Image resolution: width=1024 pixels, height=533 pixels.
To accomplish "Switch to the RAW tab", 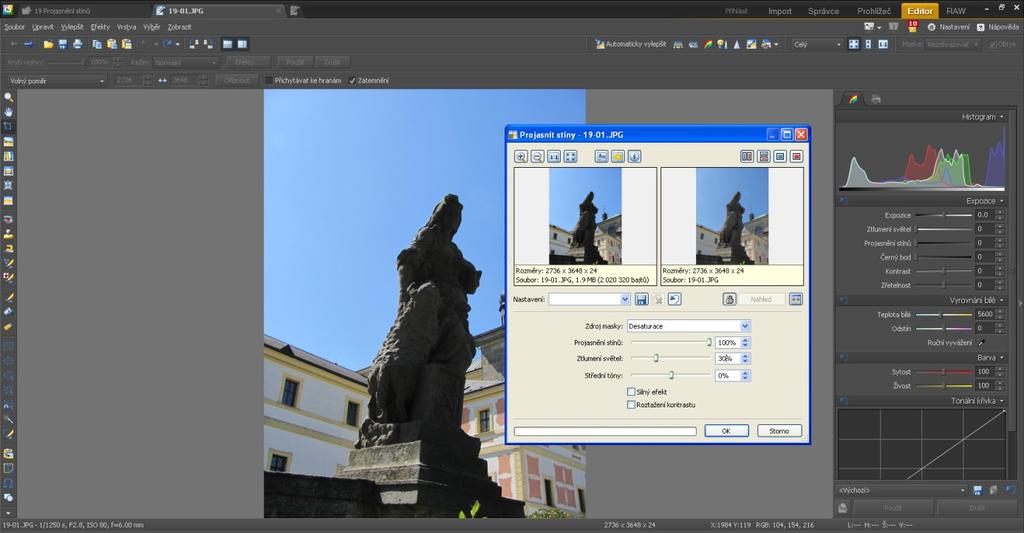I will [x=956, y=11].
